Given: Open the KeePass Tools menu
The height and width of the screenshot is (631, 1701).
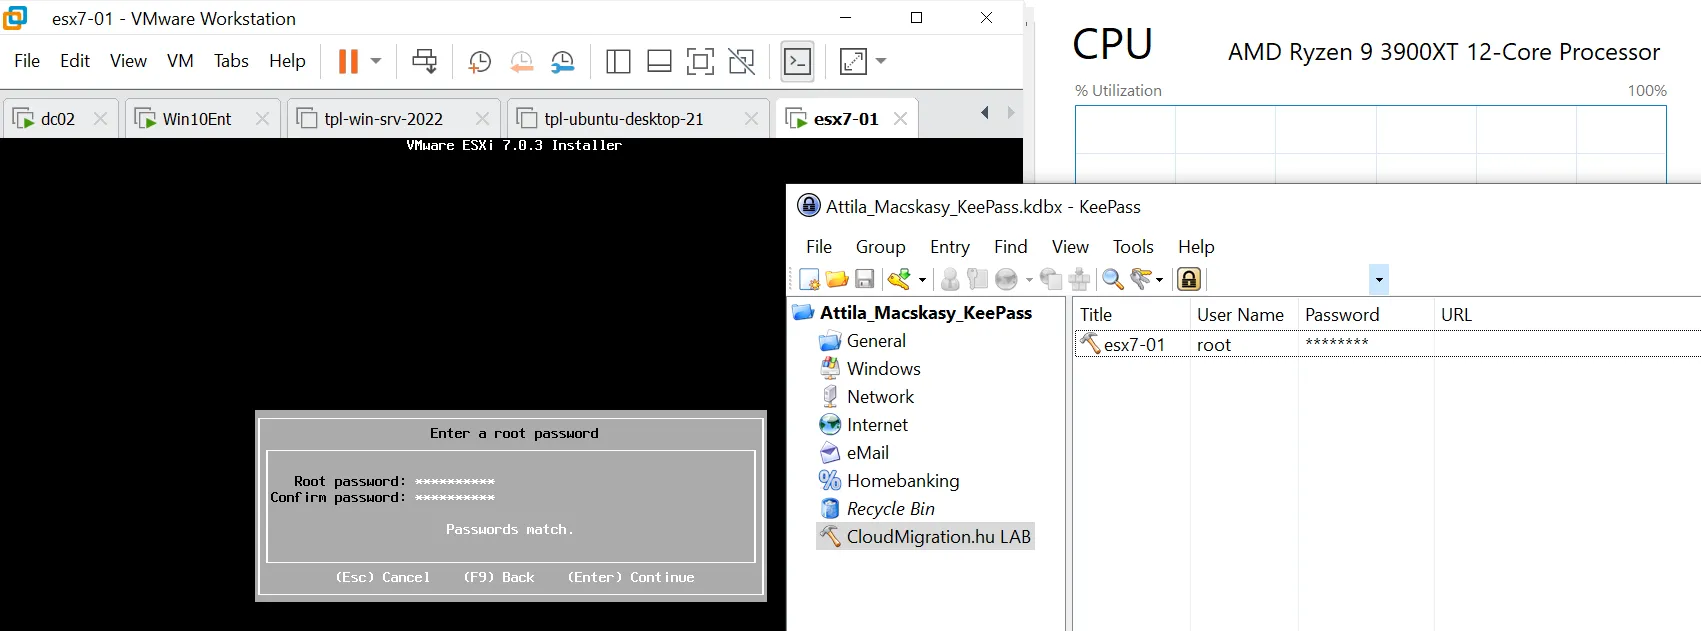Looking at the screenshot, I should coord(1133,247).
